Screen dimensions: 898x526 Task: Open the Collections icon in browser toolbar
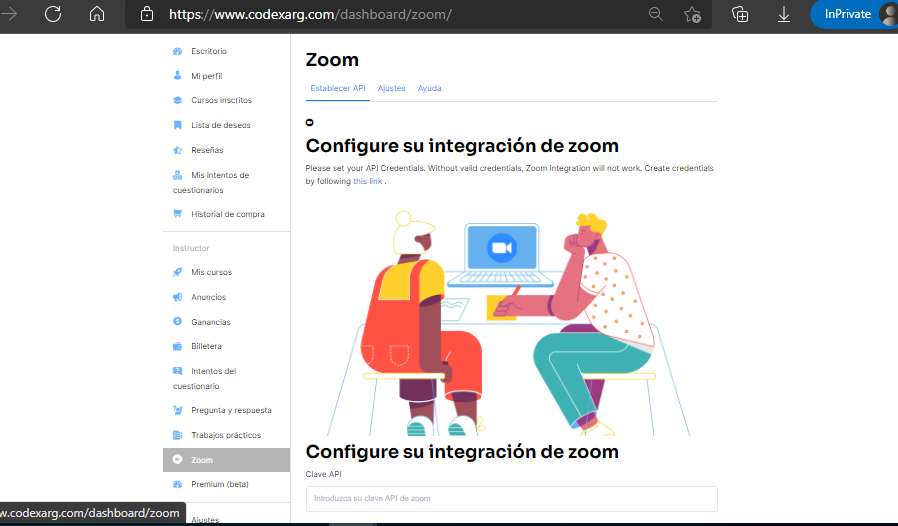click(740, 14)
